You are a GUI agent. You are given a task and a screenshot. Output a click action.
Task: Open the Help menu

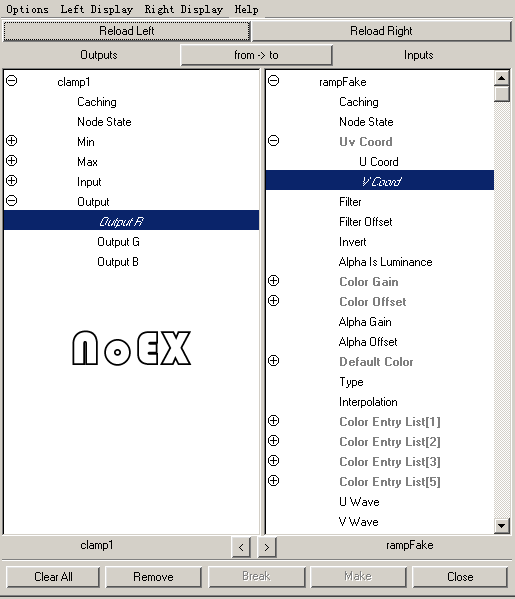(x=247, y=9)
